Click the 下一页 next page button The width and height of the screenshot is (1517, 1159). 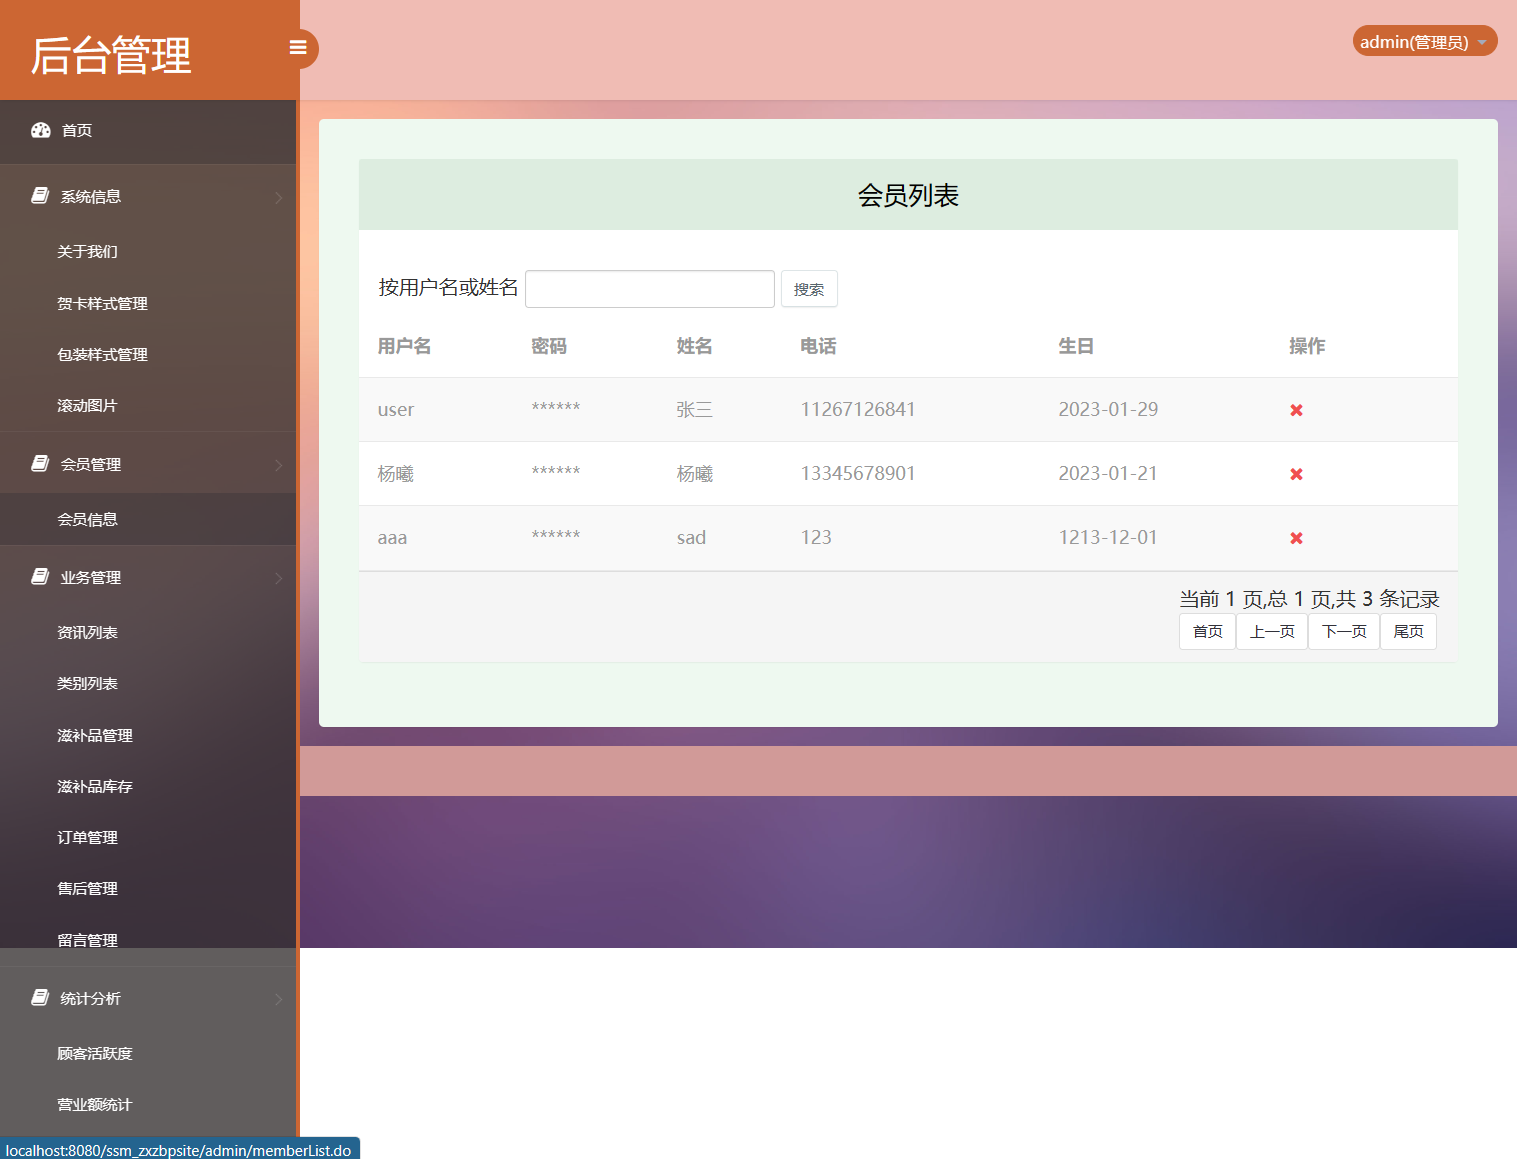tap(1343, 631)
